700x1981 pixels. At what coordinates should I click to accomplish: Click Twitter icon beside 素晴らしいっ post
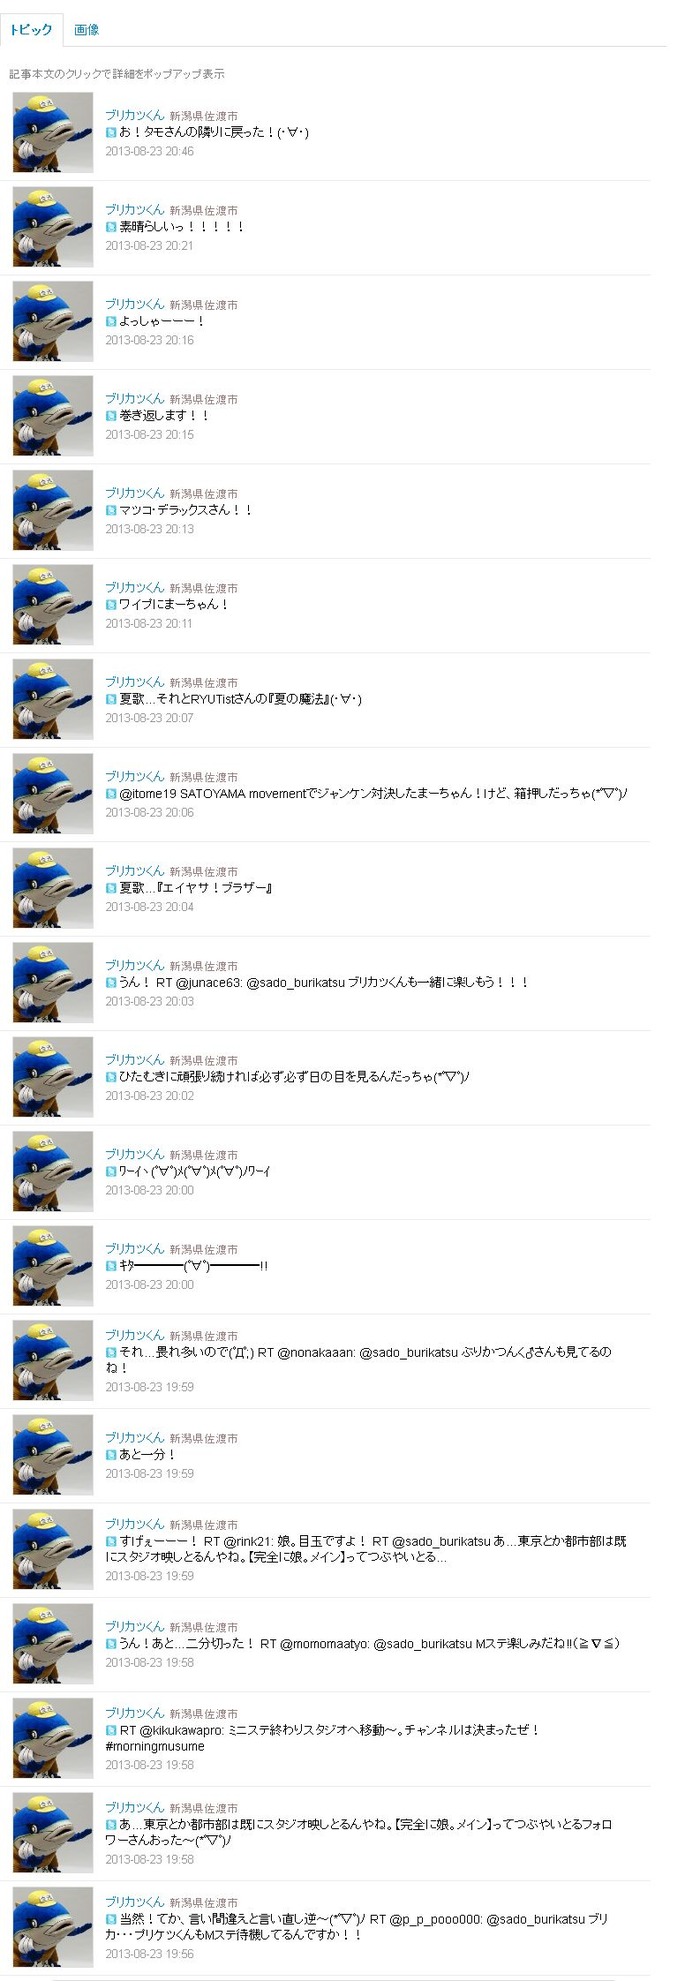(x=111, y=227)
